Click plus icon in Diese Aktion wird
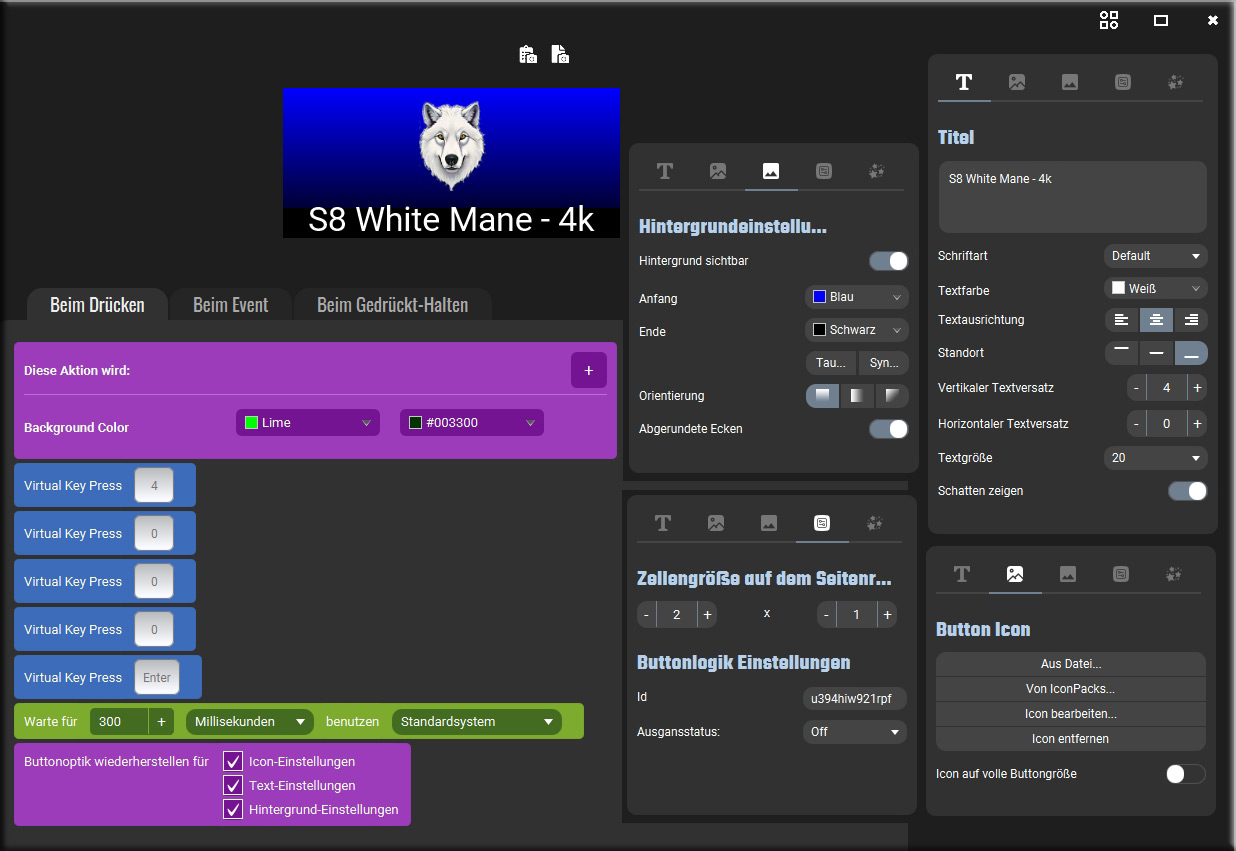 [x=588, y=370]
